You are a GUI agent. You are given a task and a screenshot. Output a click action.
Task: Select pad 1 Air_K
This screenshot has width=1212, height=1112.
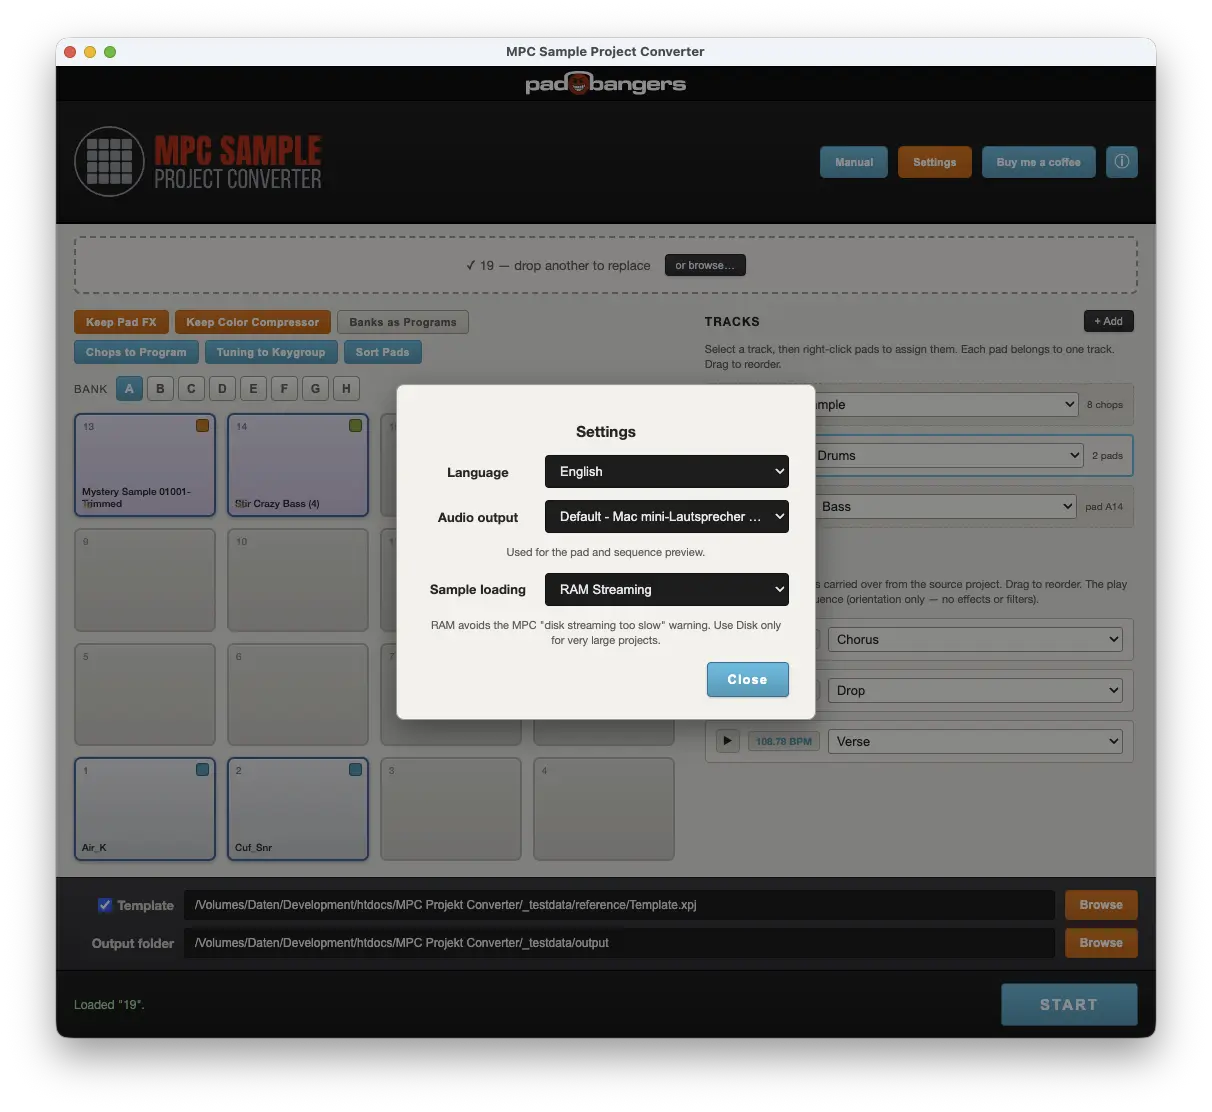click(145, 809)
